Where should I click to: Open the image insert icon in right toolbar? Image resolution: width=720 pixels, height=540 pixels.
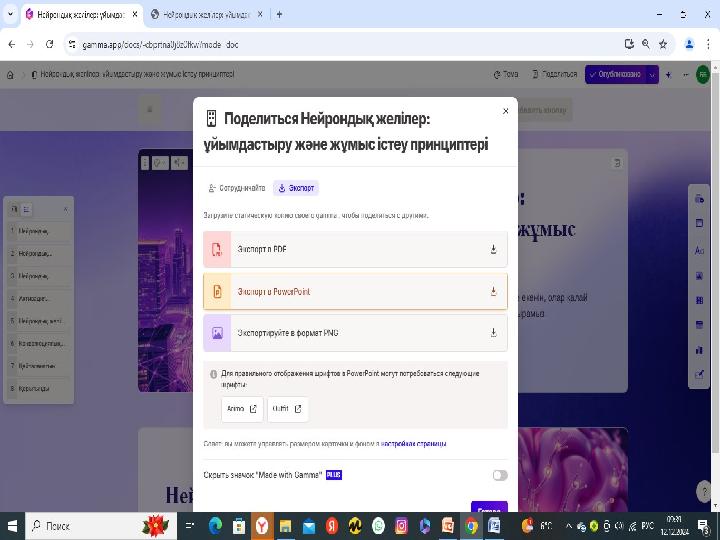699,276
